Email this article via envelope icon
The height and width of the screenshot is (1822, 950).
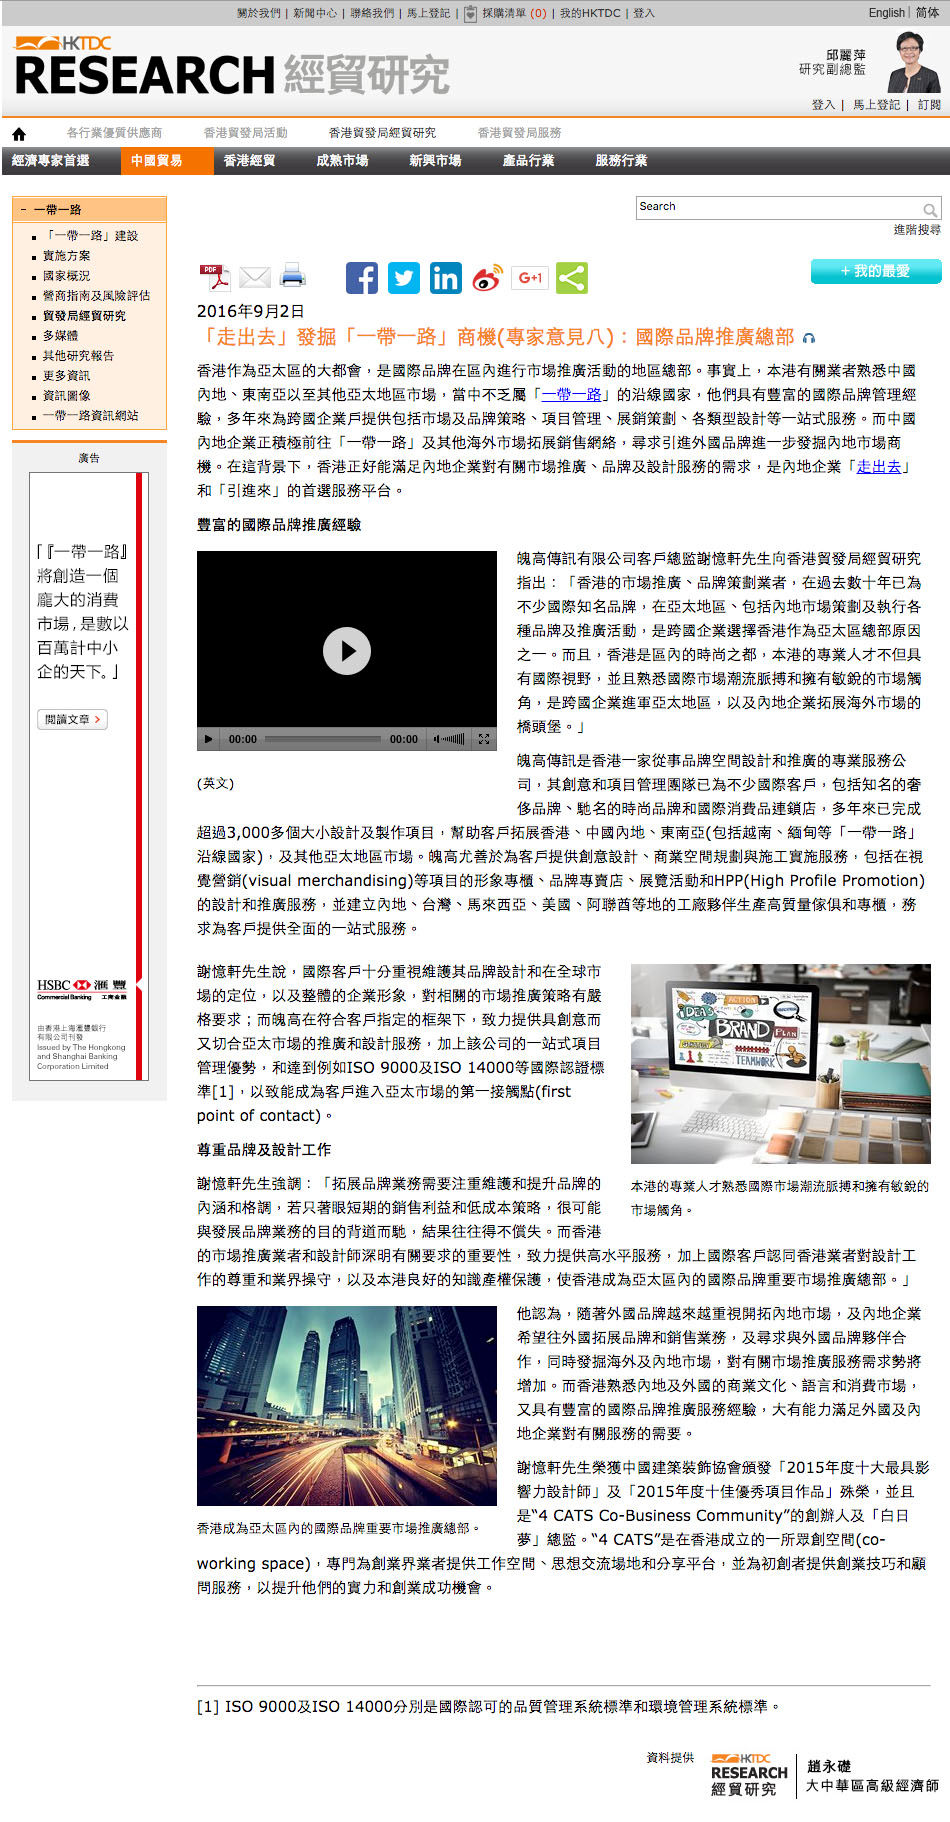point(255,277)
